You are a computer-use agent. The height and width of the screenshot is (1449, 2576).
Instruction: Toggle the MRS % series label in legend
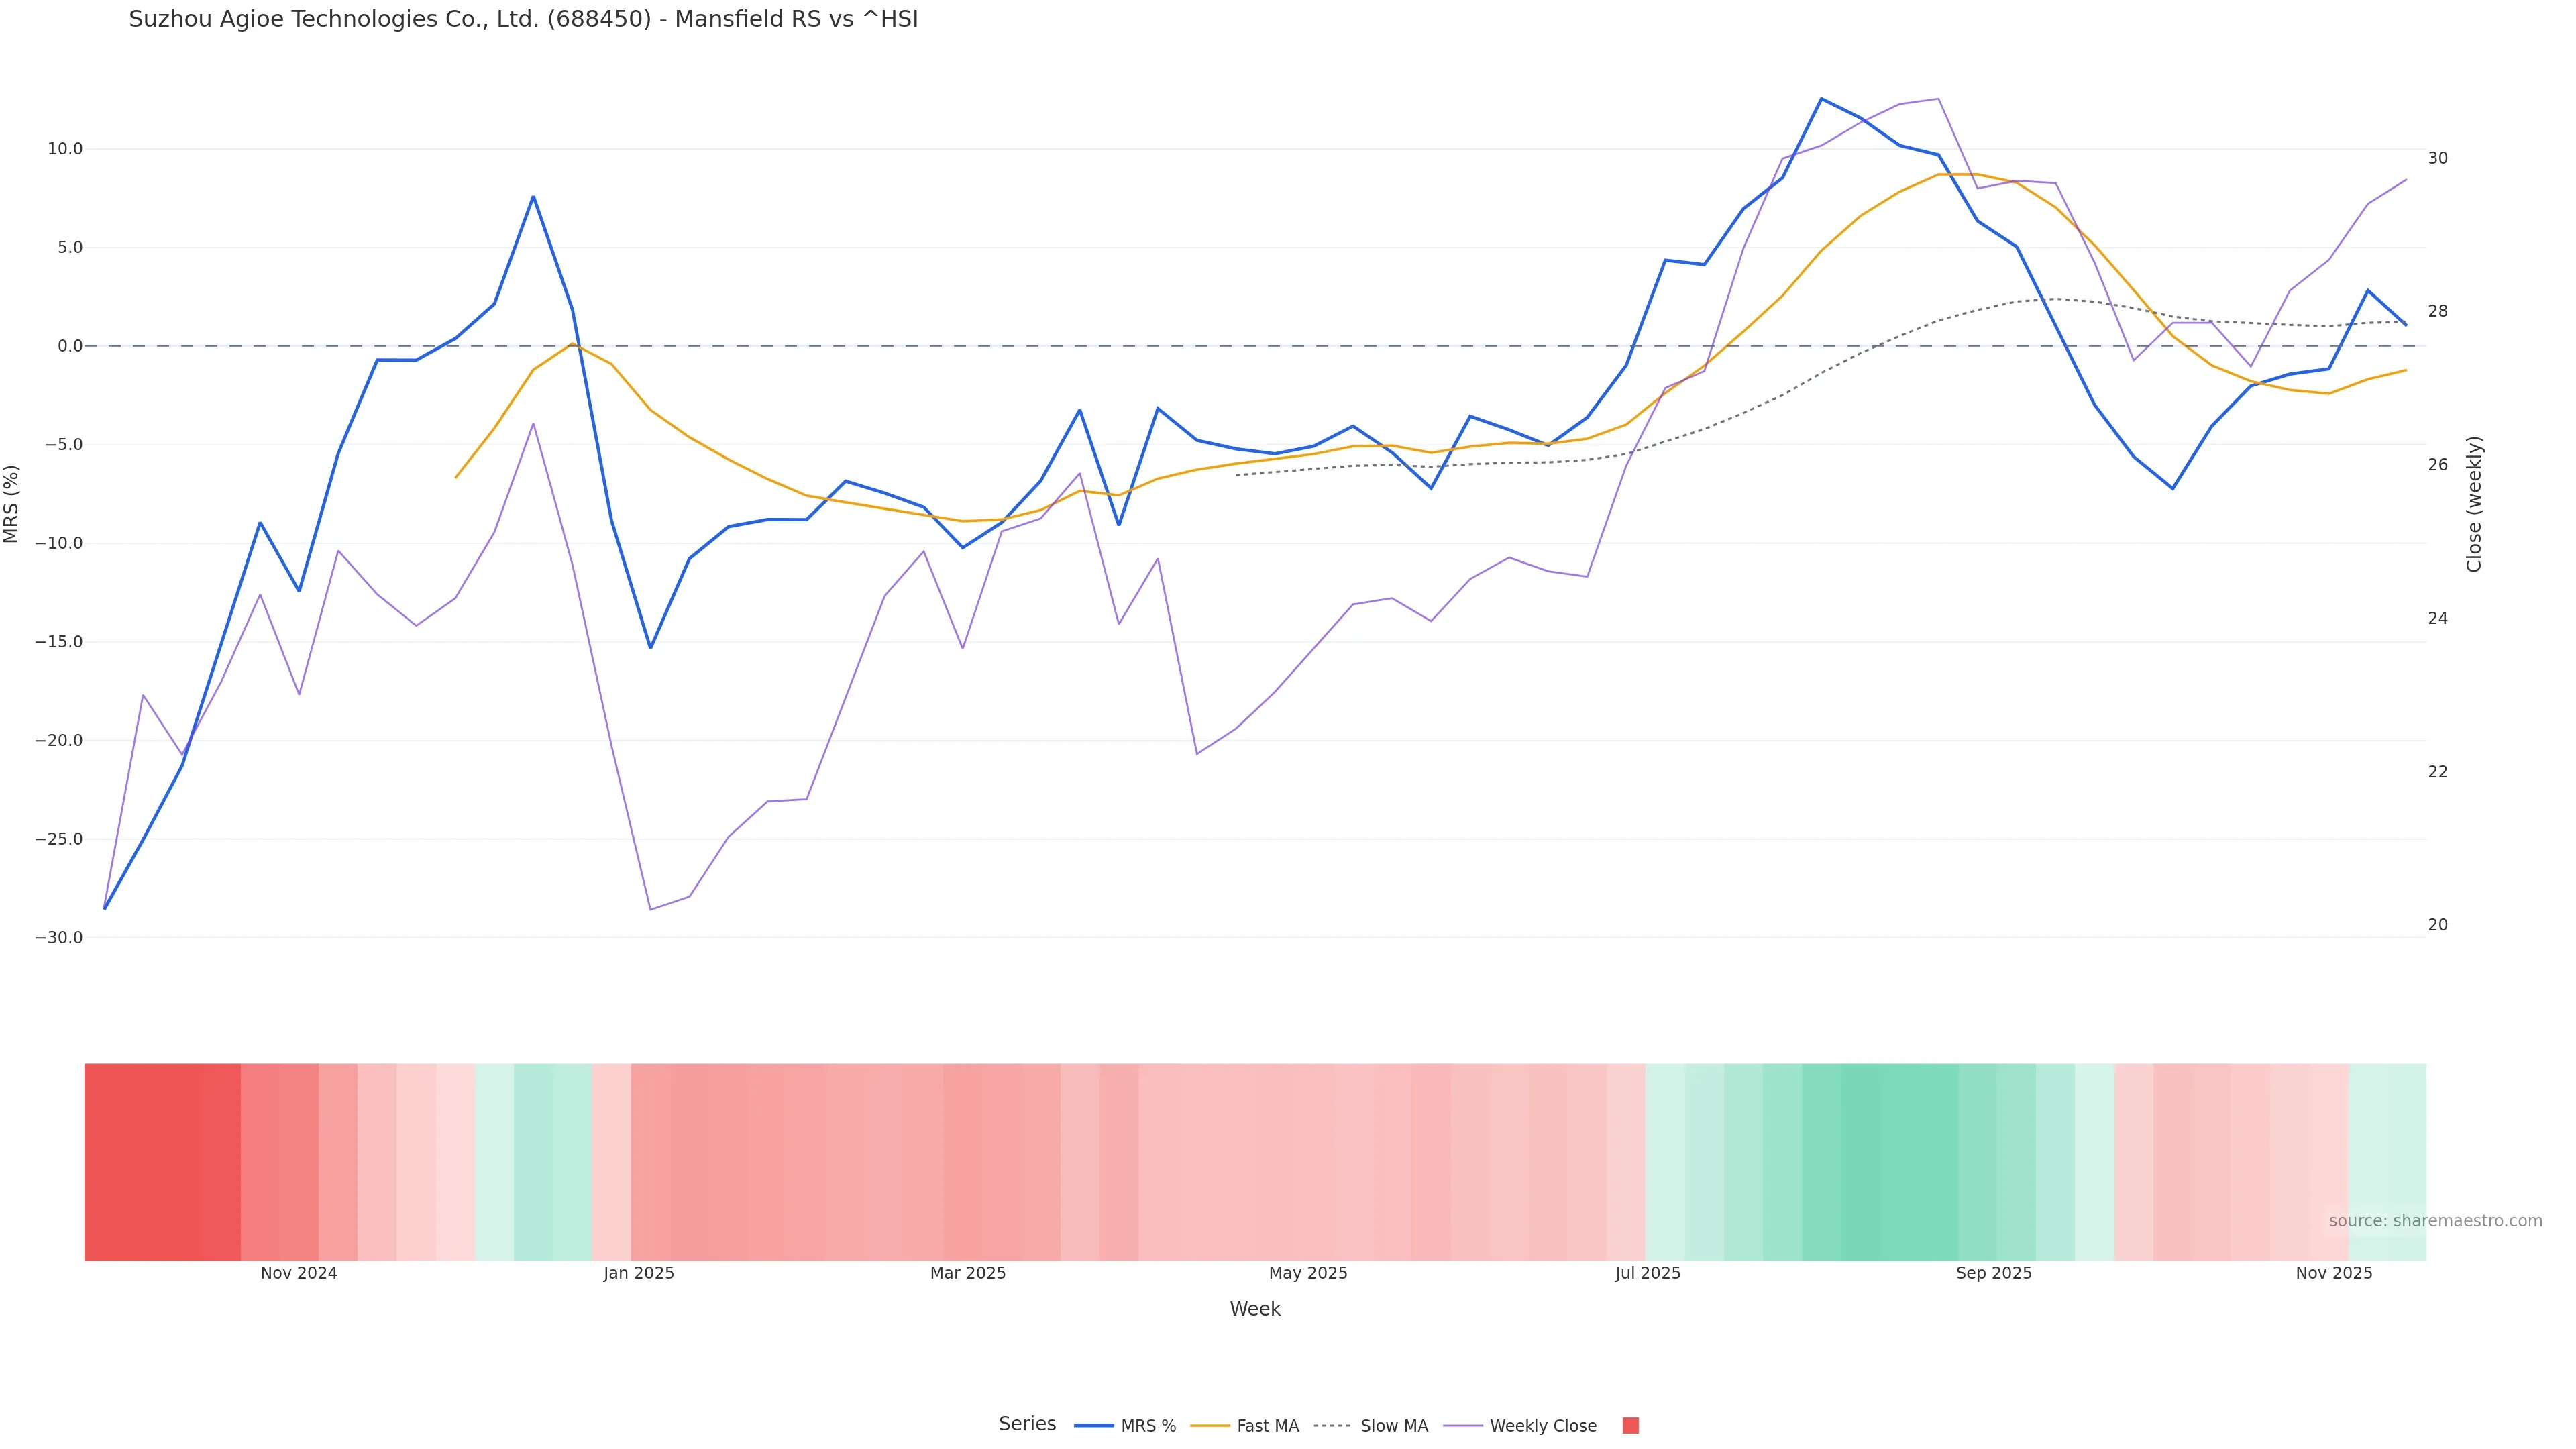pos(1148,1426)
